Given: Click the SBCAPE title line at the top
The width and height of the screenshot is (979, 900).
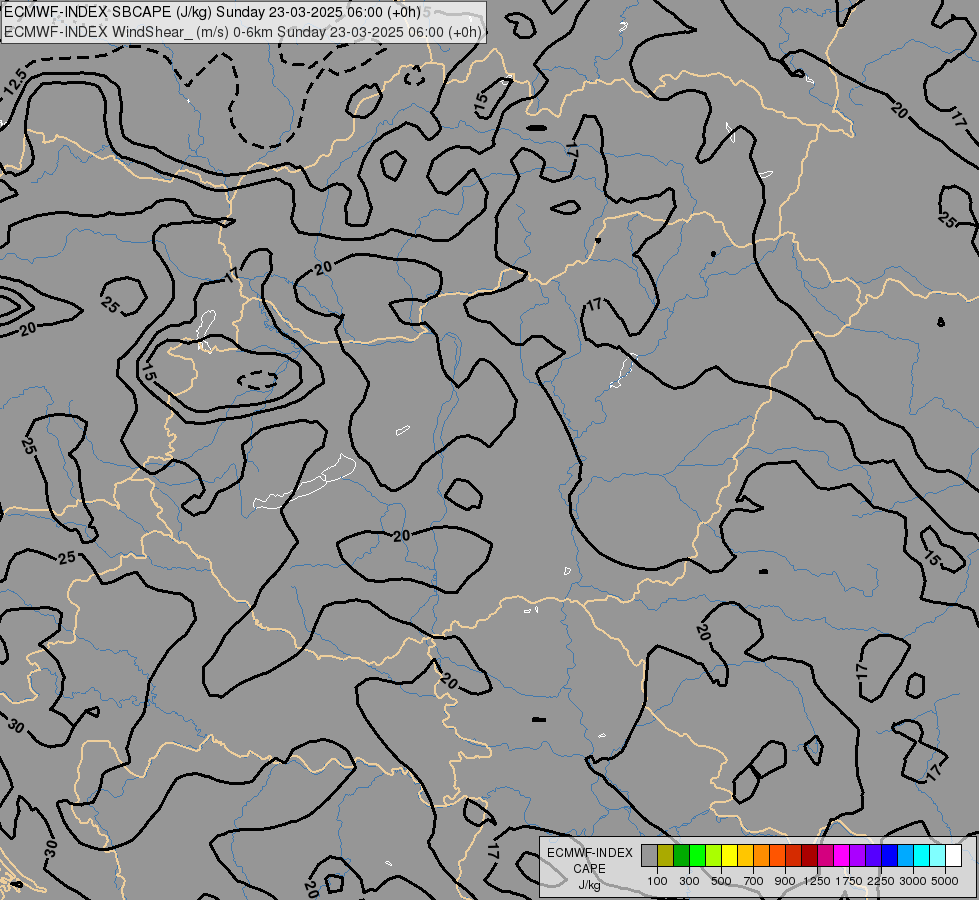Looking at the screenshot, I should [x=212, y=12].
